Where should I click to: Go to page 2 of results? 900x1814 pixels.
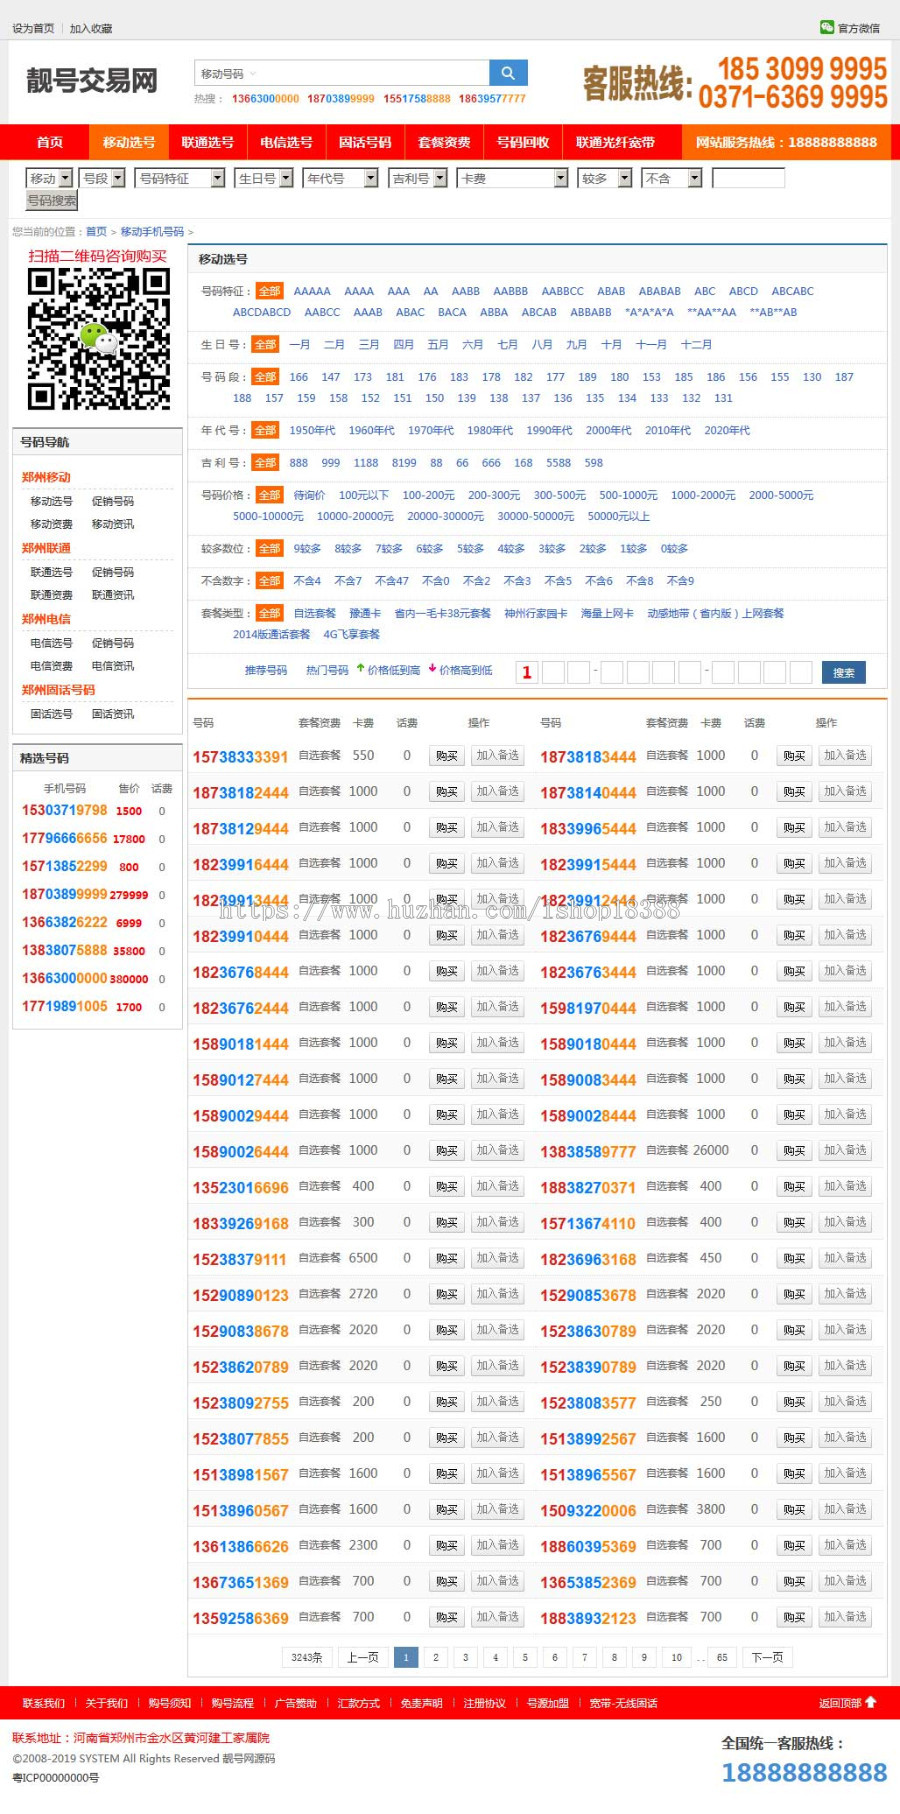[435, 1657]
